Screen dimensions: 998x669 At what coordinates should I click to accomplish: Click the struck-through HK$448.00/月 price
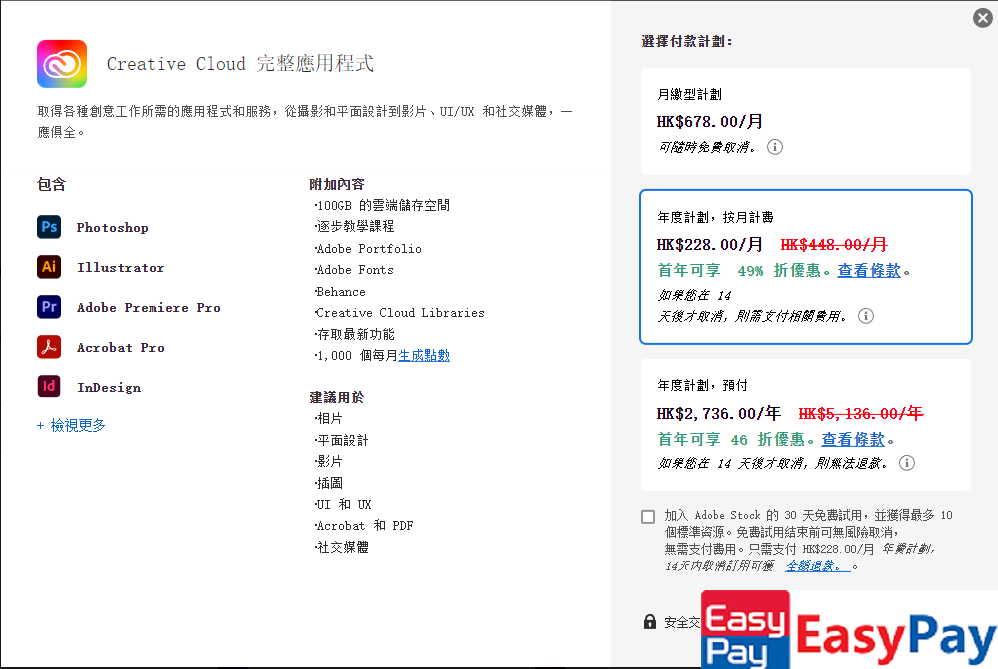(x=834, y=244)
